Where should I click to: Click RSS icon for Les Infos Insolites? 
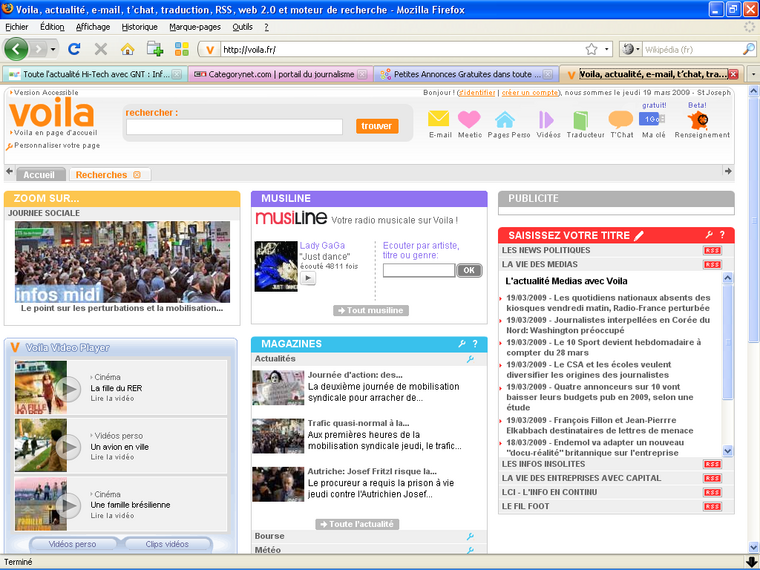(x=712, y=464)
